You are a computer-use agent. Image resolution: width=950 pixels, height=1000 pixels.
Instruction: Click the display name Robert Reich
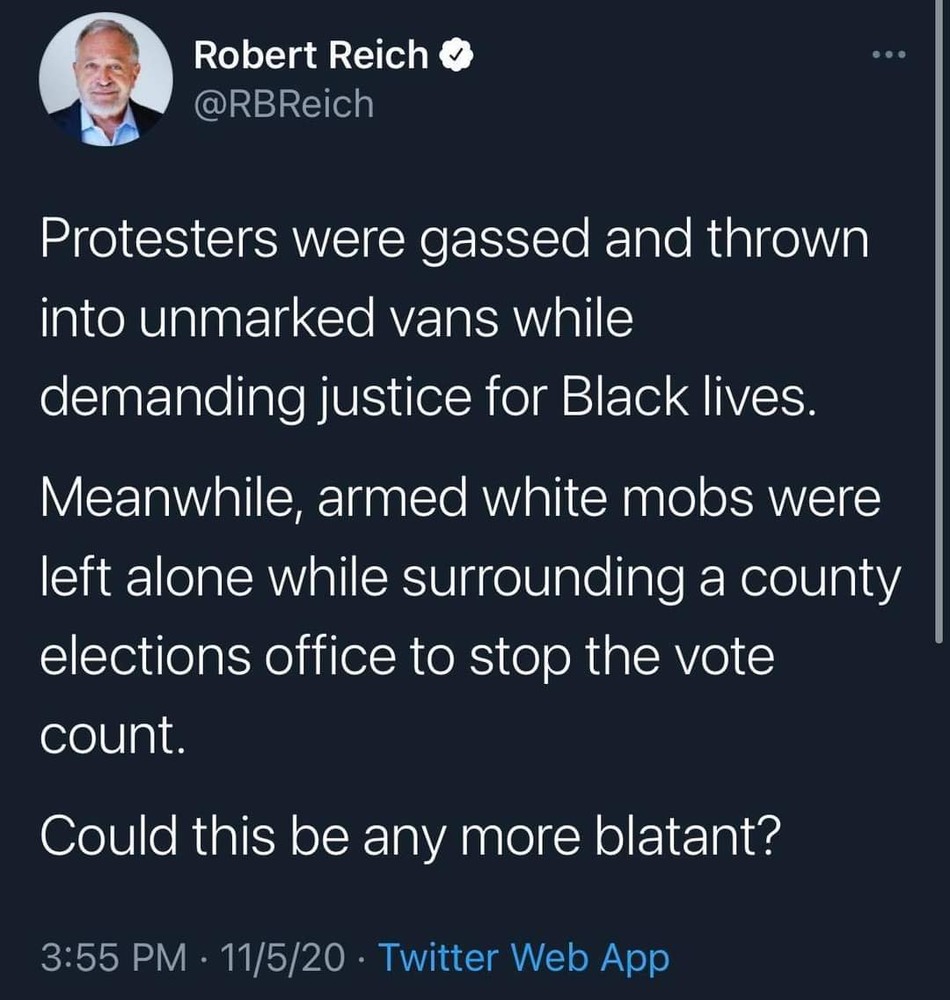[x=311, y=57]
